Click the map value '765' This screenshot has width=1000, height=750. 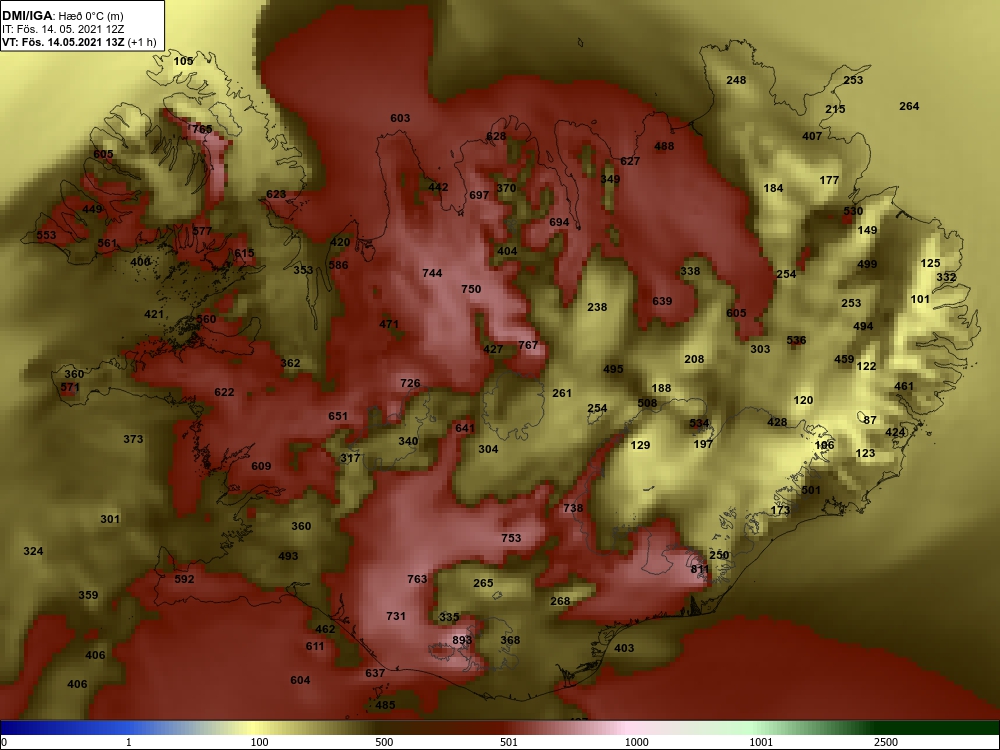point(202,129)
